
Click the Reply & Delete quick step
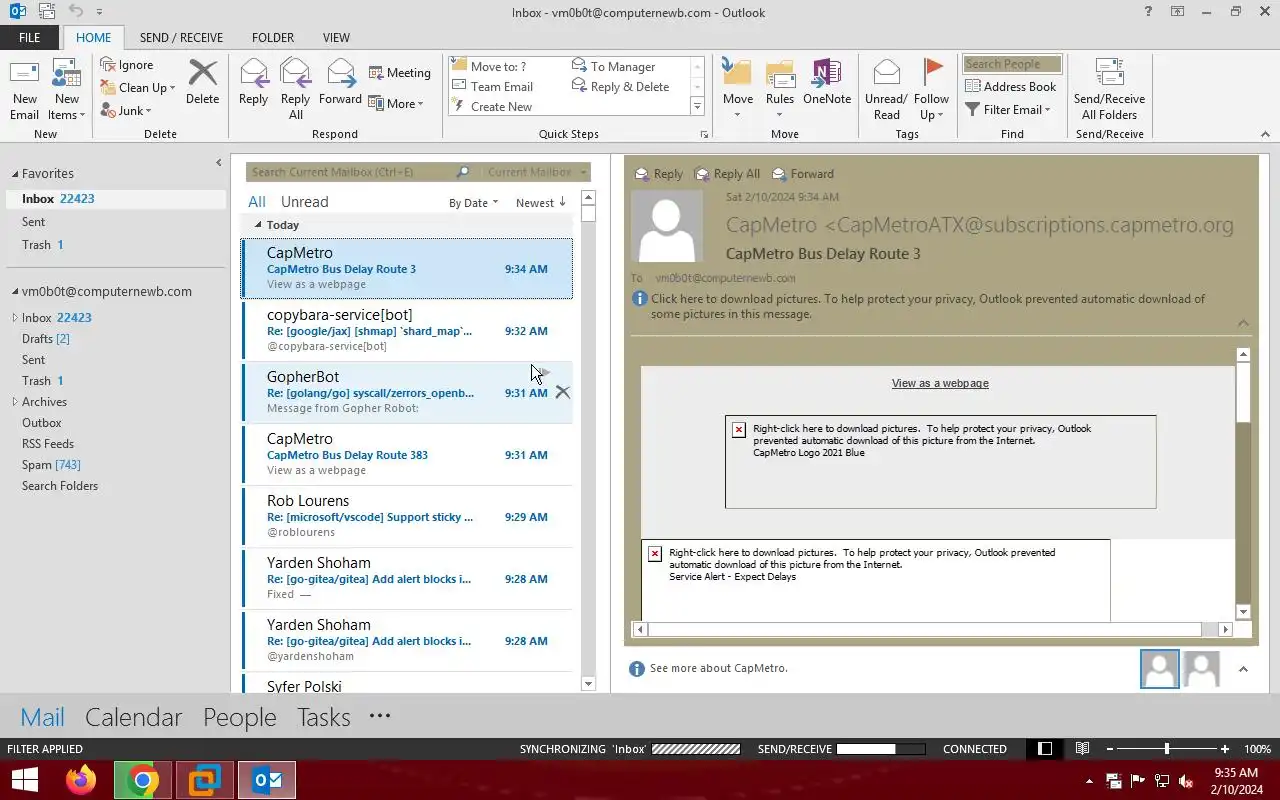click(x=621, y=87)
